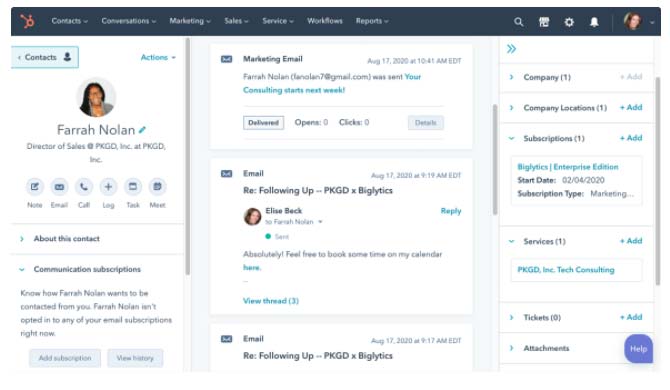The width and height of the screenshot is (670, 390).
Task: Open the Marketing menu
Action: click(190, 21)
